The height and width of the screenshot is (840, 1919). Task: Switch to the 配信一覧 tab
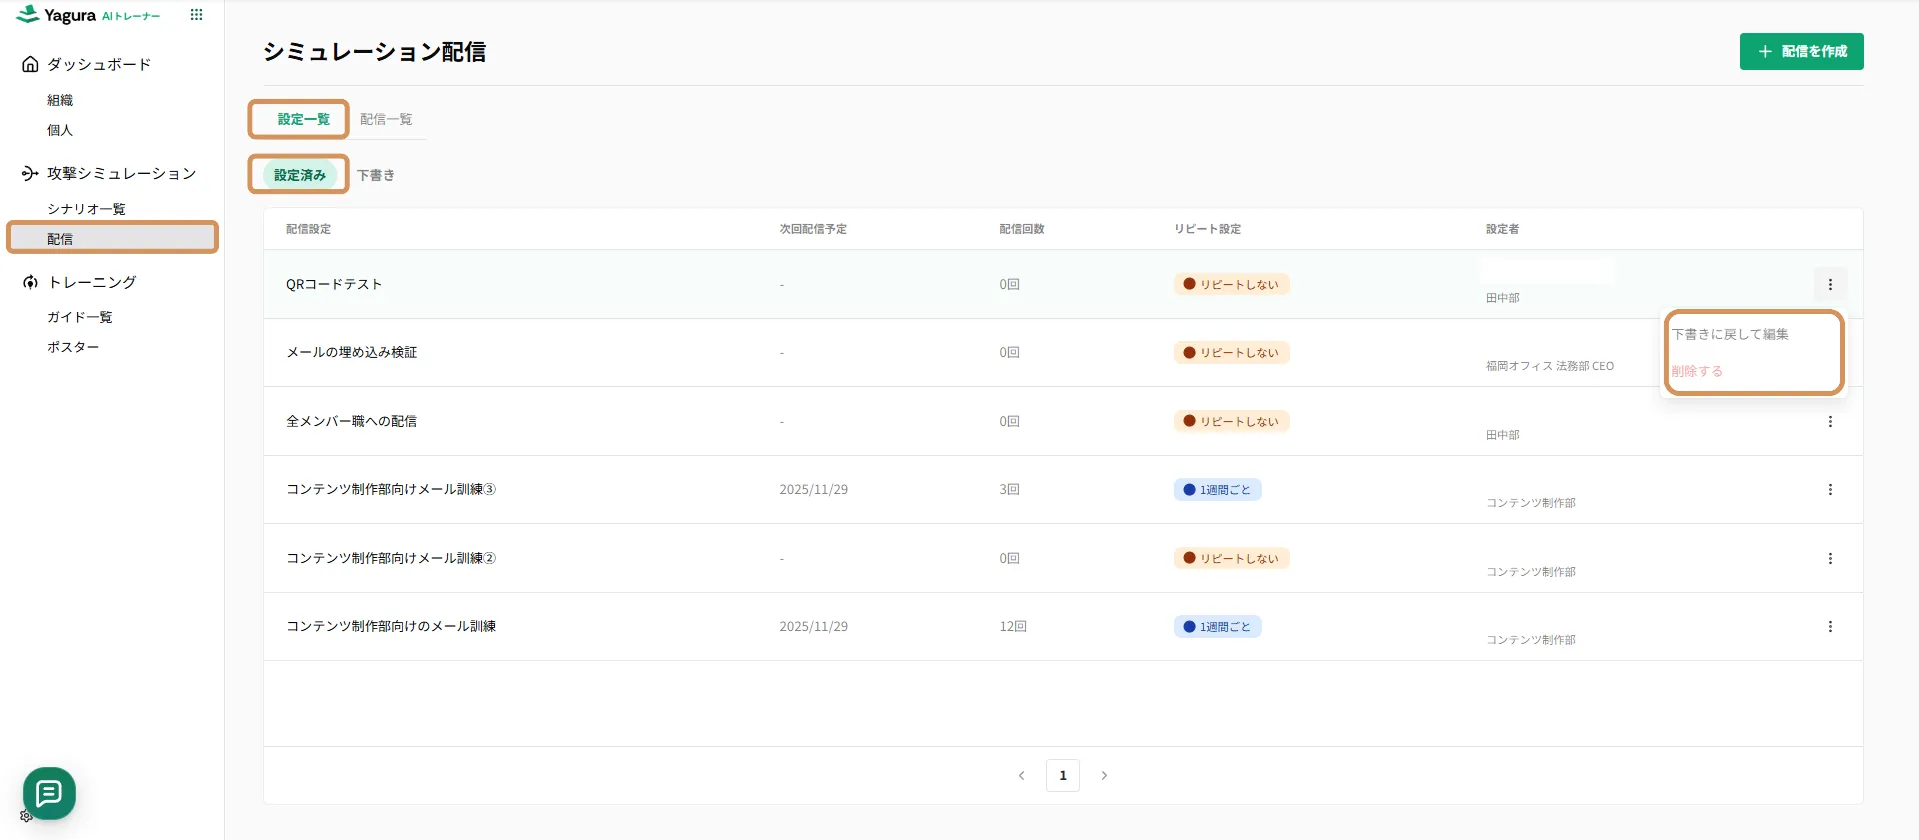coord(386,119)
